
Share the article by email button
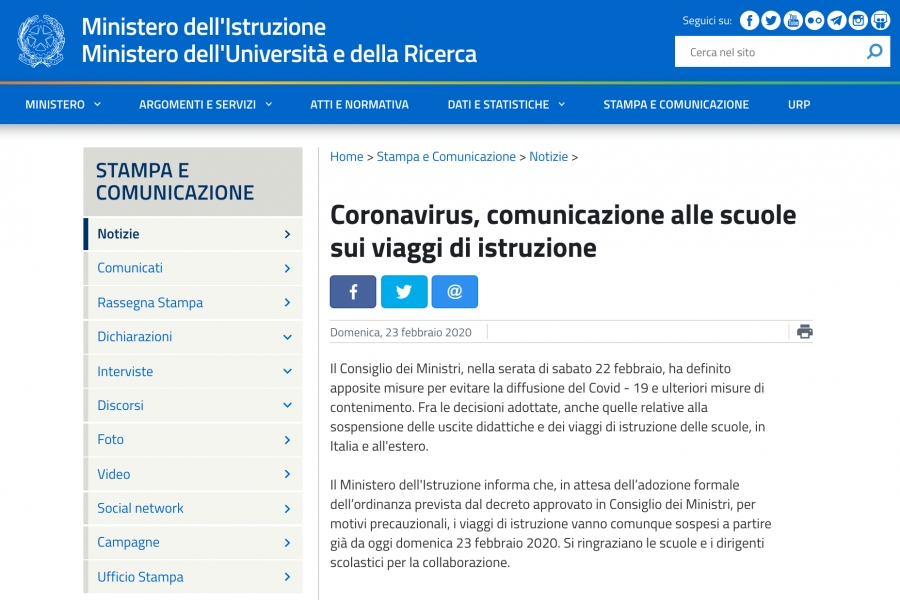click(x=455, y=292)
